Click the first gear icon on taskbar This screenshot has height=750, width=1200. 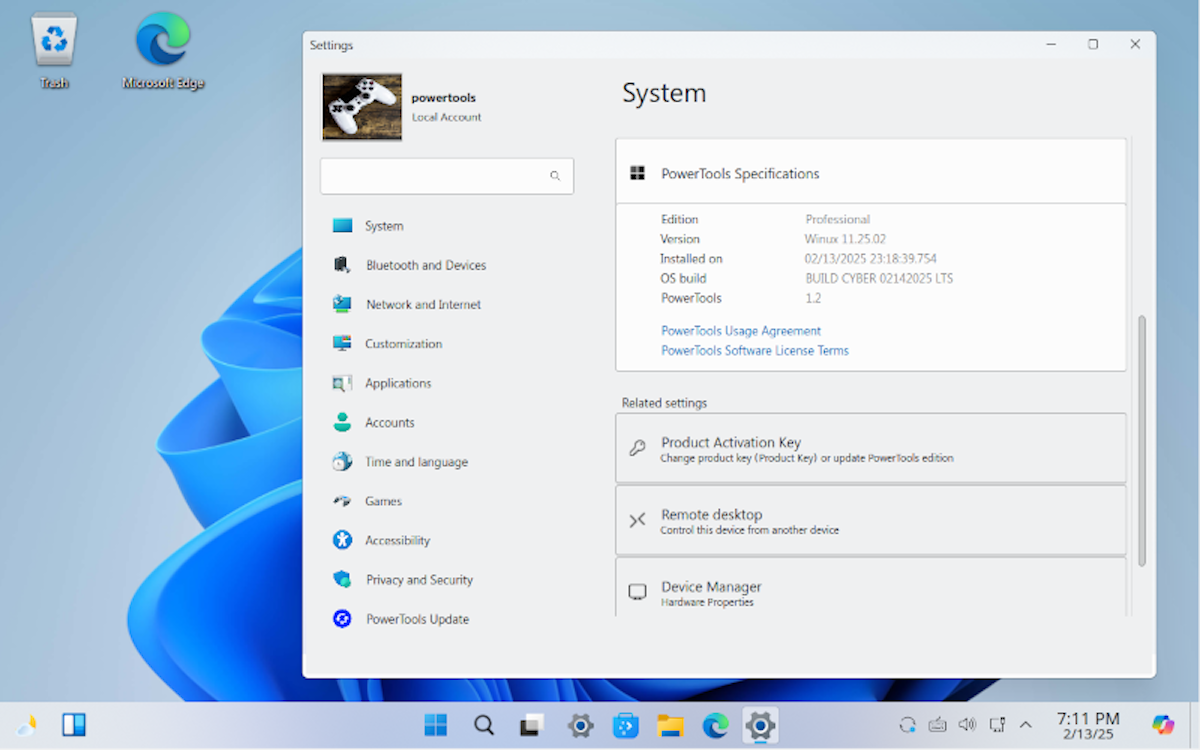pyautogui.click(x=580, y=726)
